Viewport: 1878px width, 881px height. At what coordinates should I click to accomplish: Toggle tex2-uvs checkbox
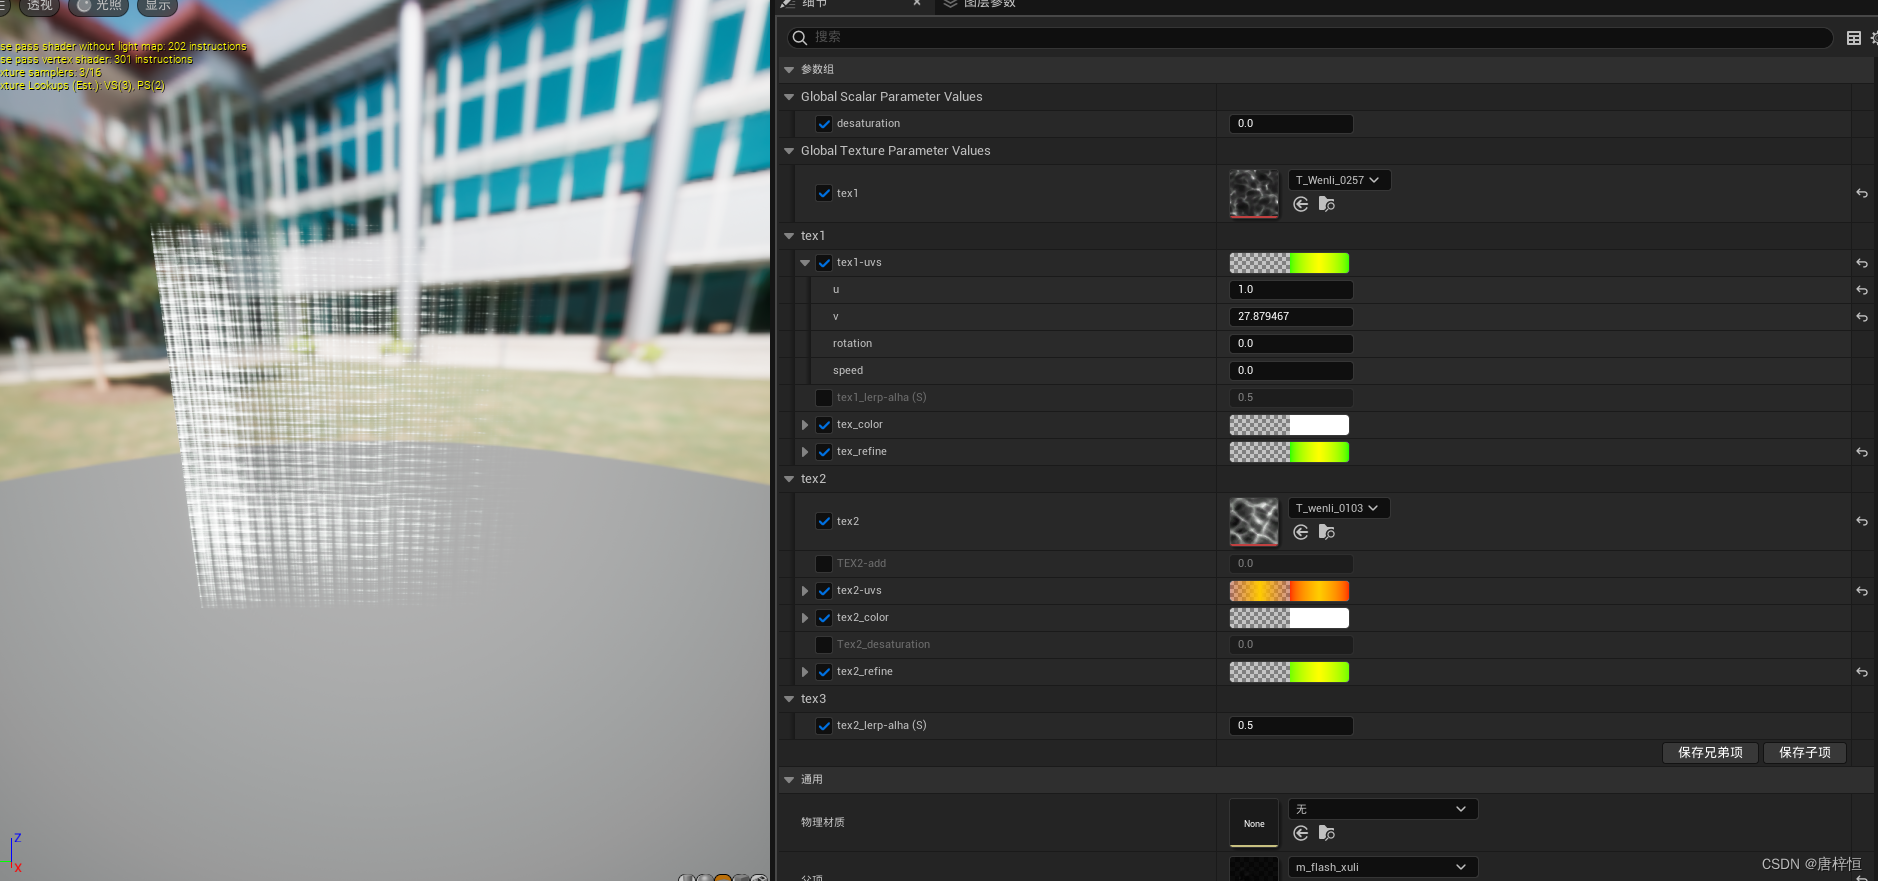[824, 591]
